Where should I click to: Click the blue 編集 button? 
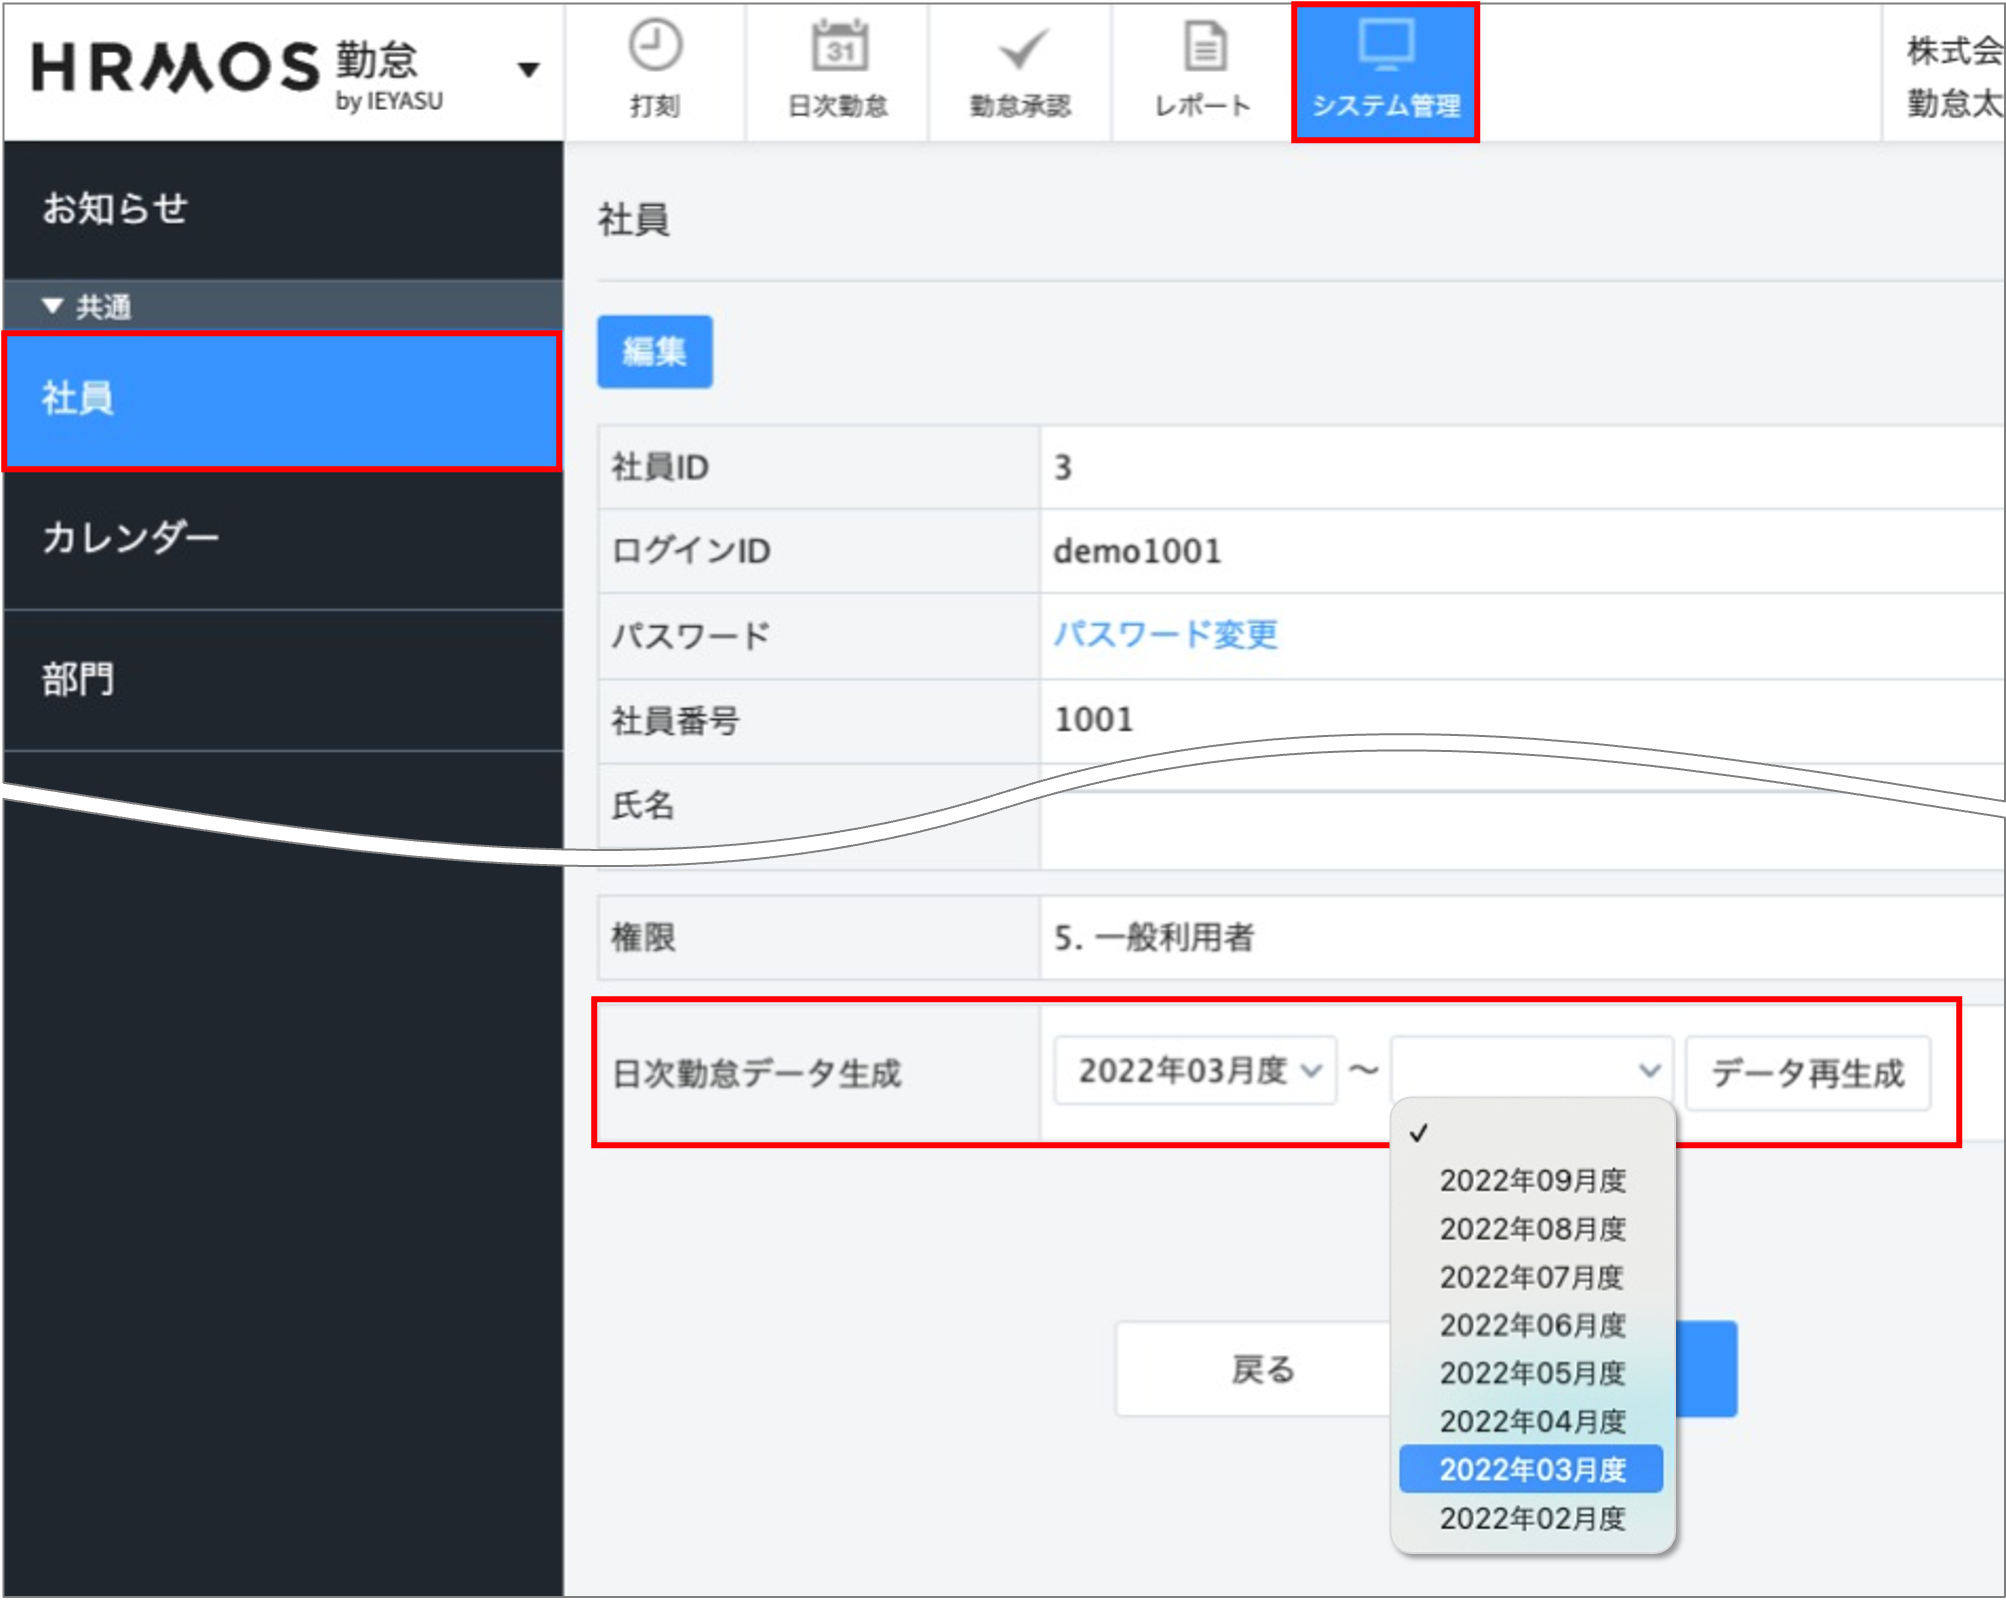(655, 352)
